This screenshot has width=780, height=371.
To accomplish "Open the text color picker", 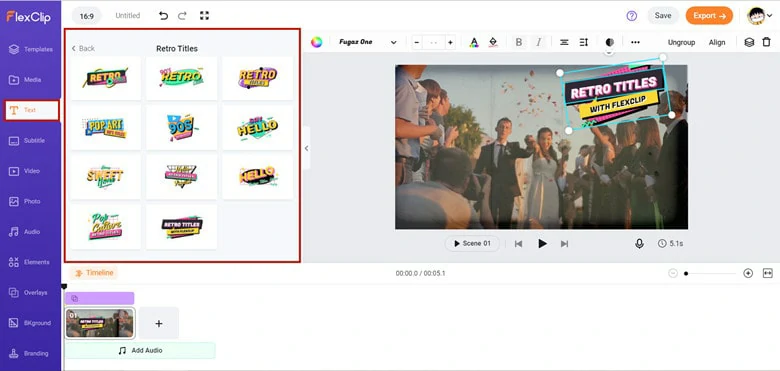I will point(474,42).
